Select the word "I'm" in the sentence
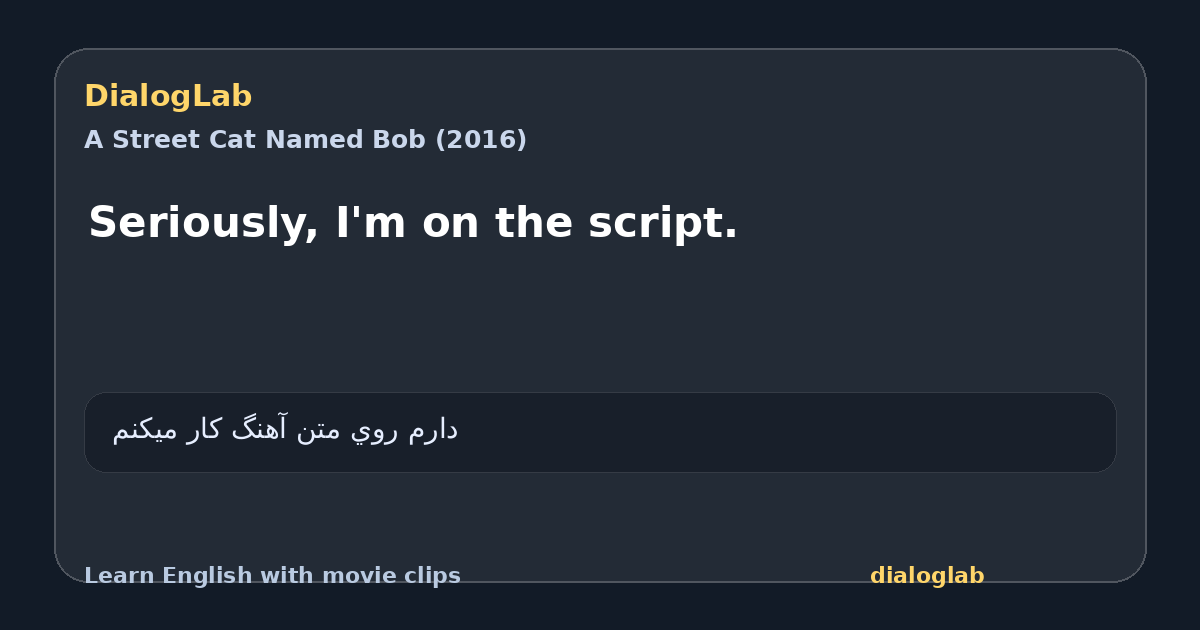 click(x=370, y=222)
